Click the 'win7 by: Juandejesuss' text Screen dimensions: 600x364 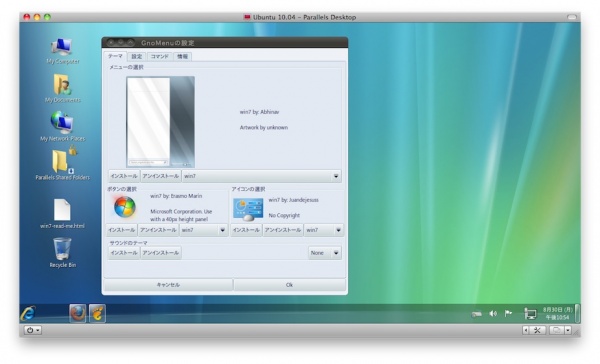point(293,200)
